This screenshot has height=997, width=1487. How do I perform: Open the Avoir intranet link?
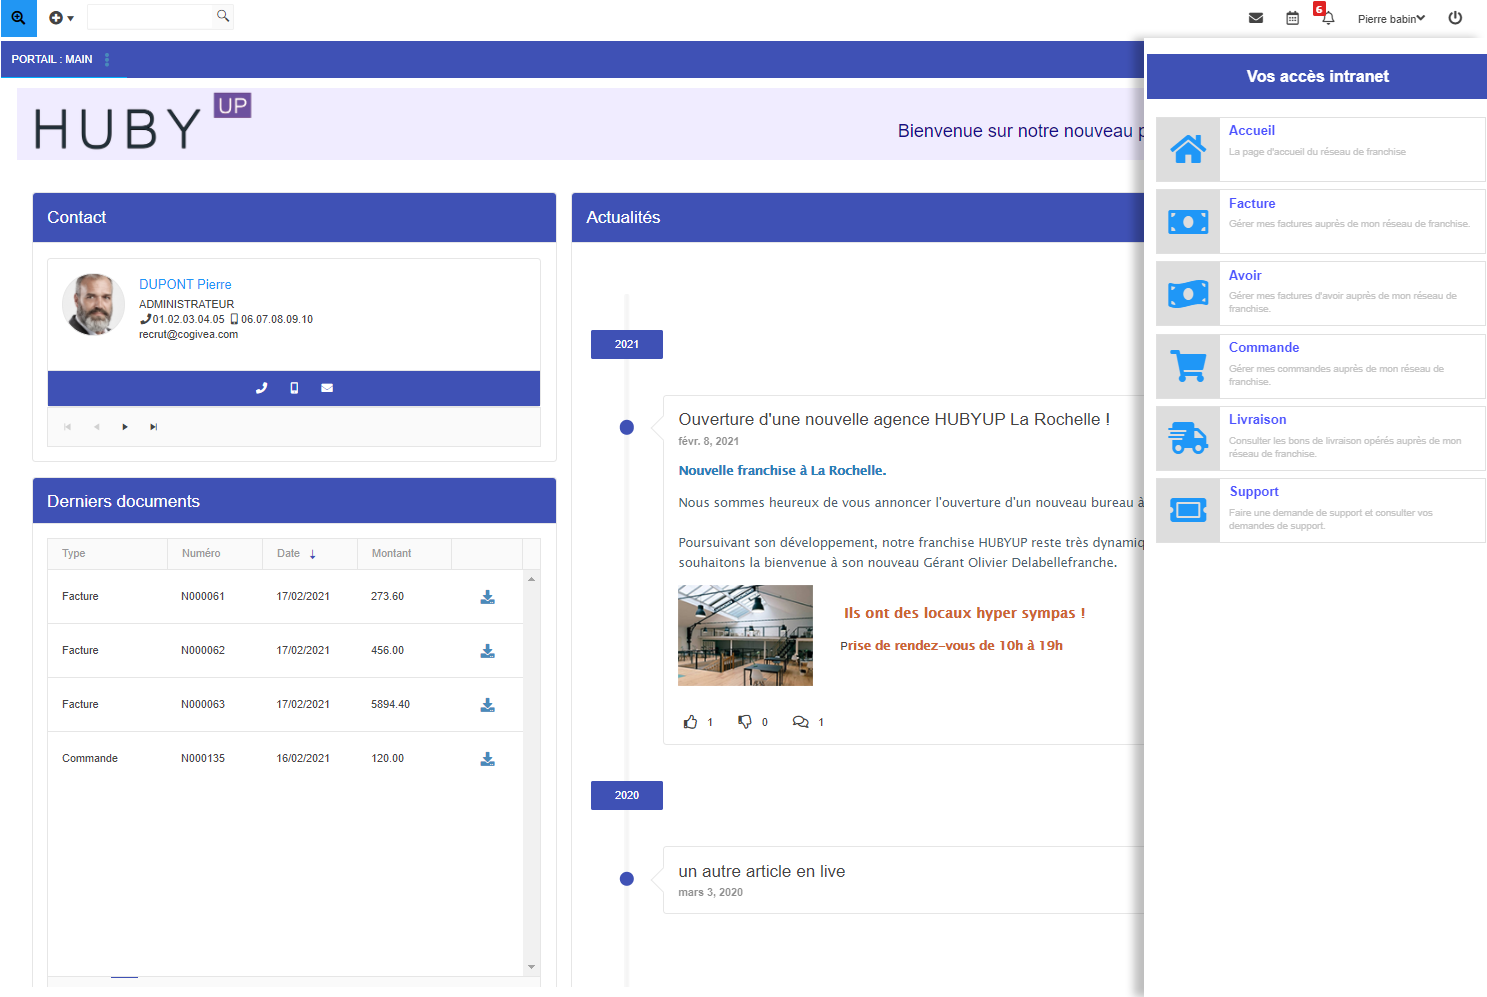(x=1245, y=275)
